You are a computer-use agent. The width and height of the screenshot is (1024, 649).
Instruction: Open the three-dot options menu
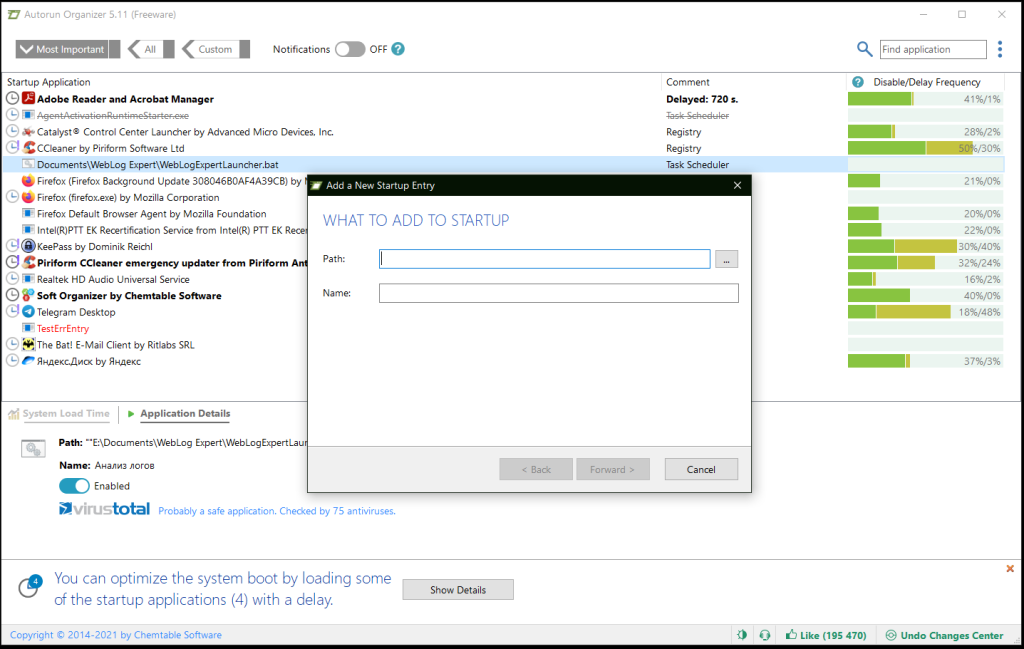tap(1000, 49)
